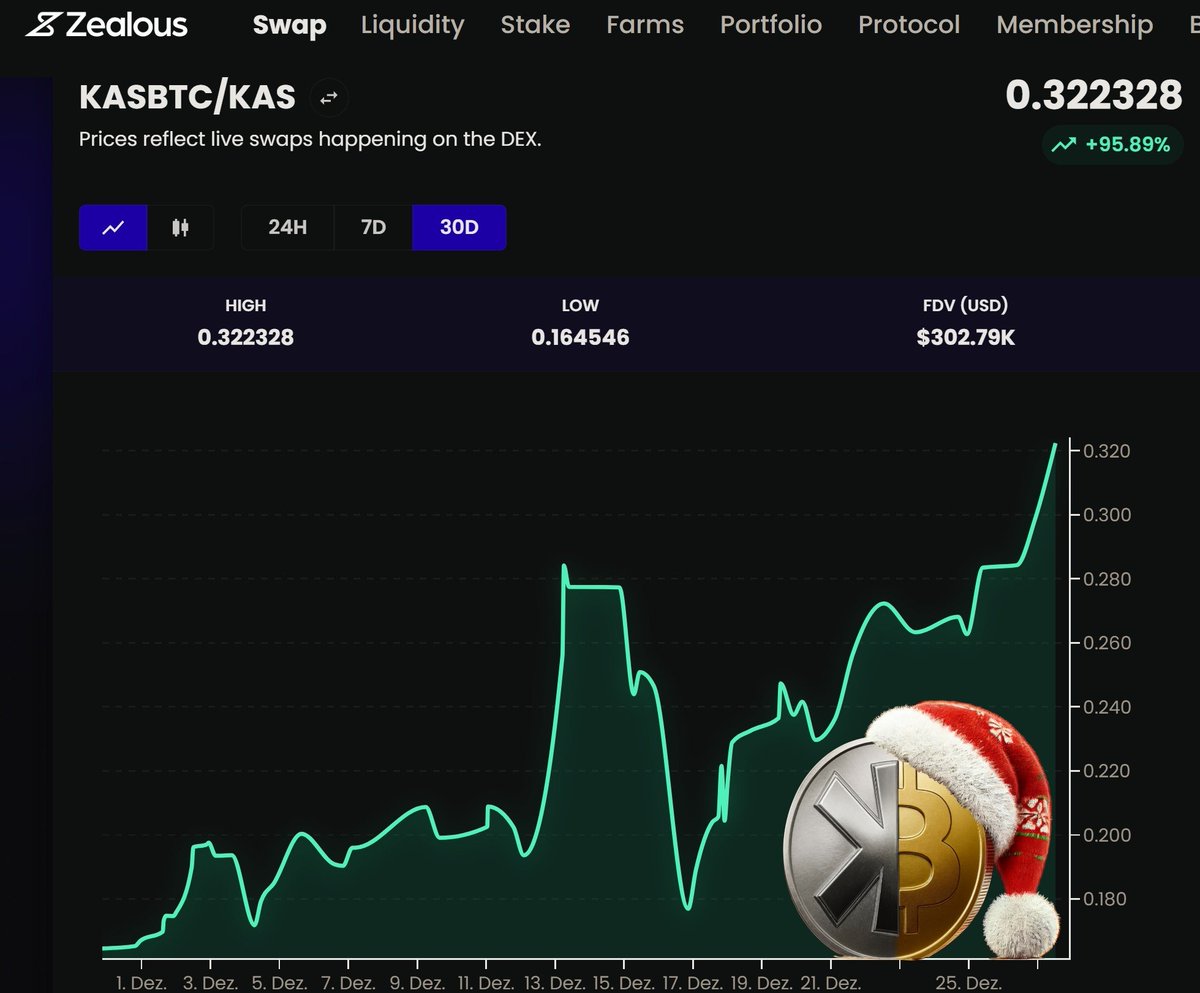1200x993 pixels.
Task: Click the Zealous logo
Action: (106, 25)
